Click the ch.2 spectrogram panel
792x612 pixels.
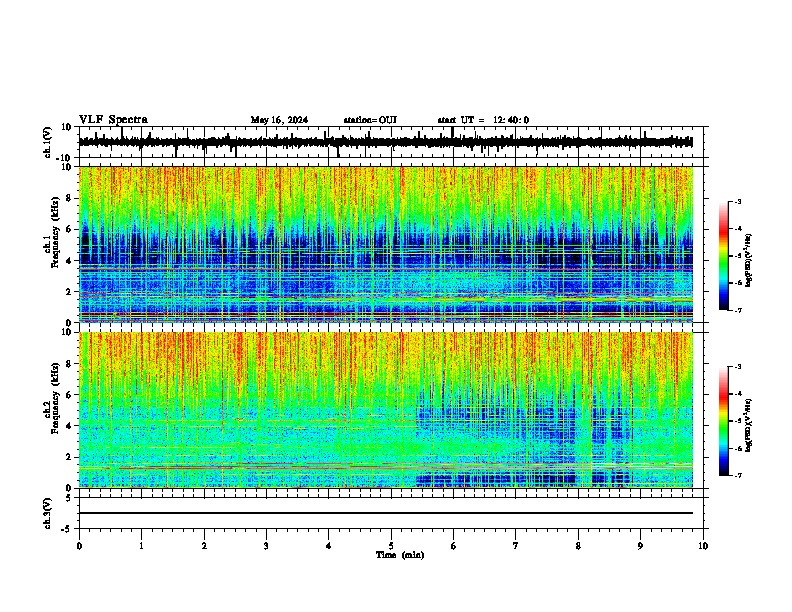click(x=385, y=410)
